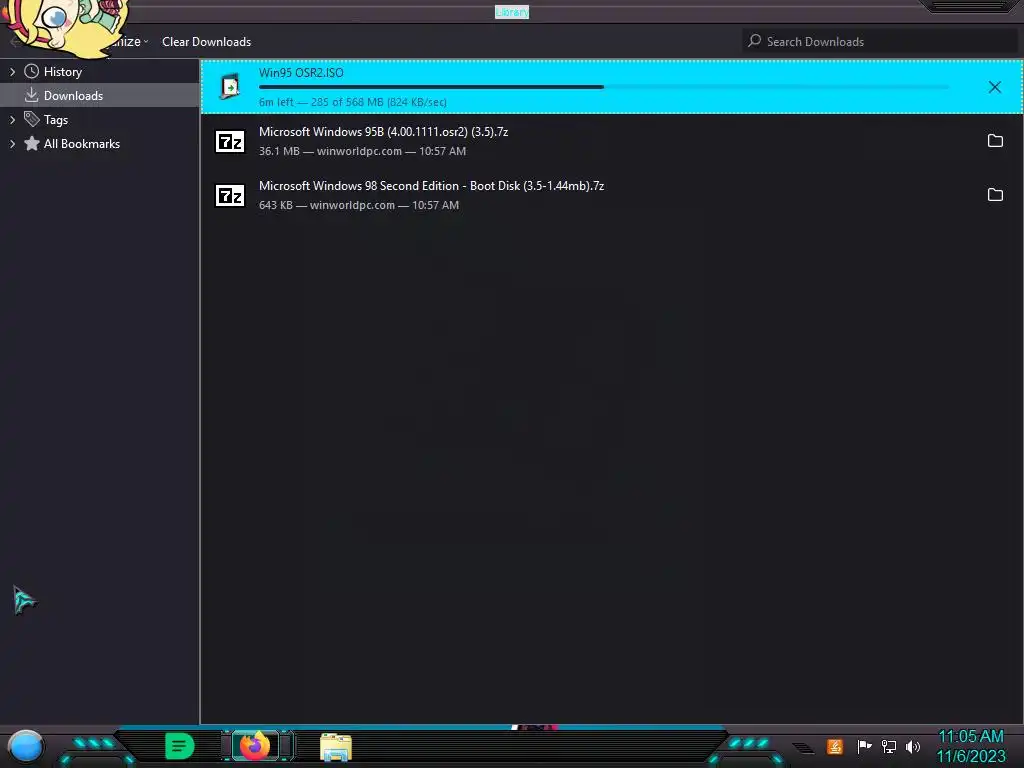Open the green notes app in taskbar
This screenshot has height=768, width=1024.
[x=180, y=746]
